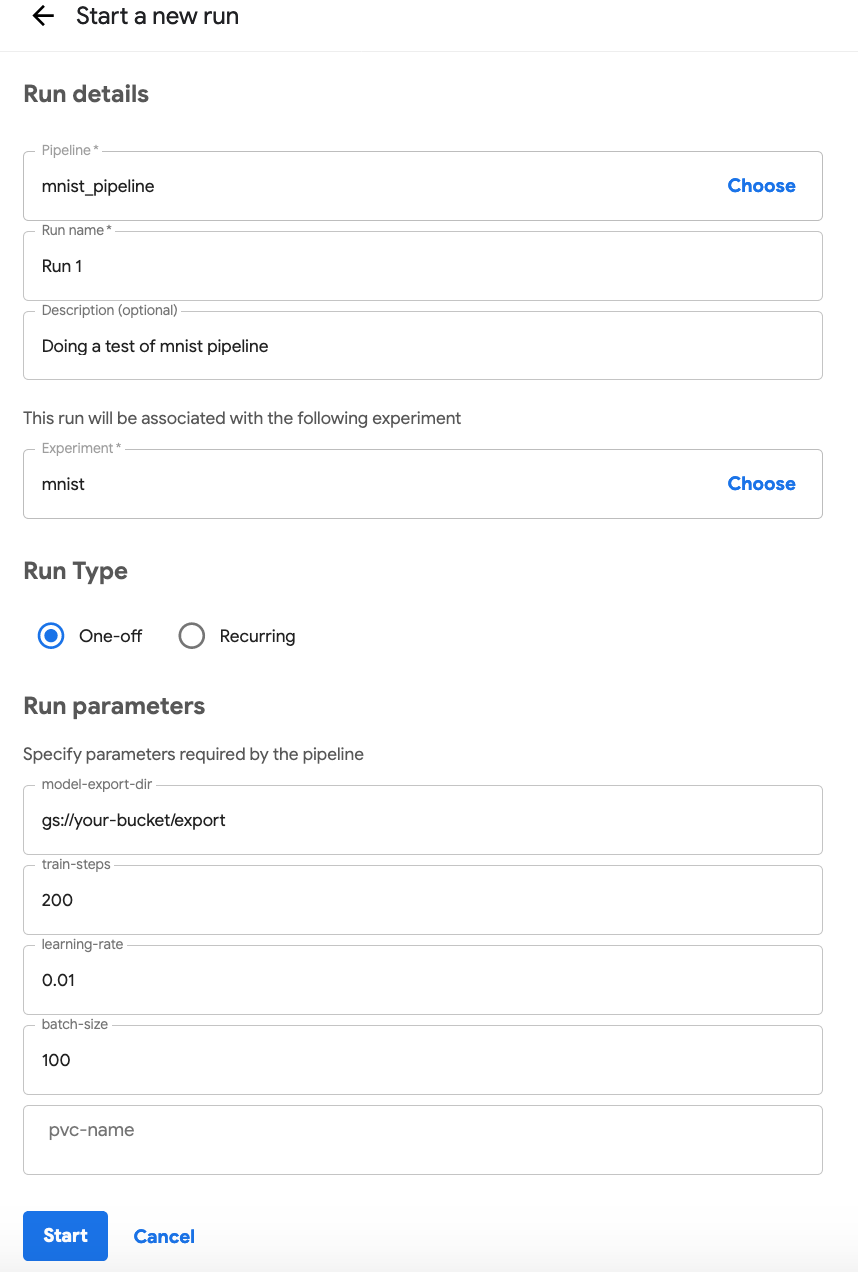Click the 'Run Type' section heading
858x1272 pixels.
[x=76, y=571]
